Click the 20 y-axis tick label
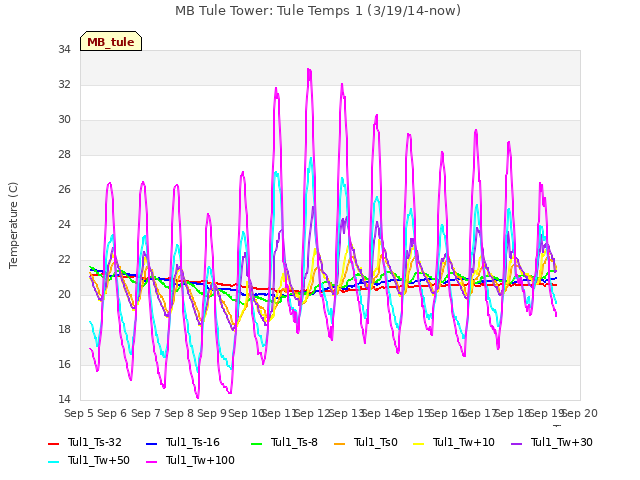Viewport: 640px width, 480px height. (64, 294)
